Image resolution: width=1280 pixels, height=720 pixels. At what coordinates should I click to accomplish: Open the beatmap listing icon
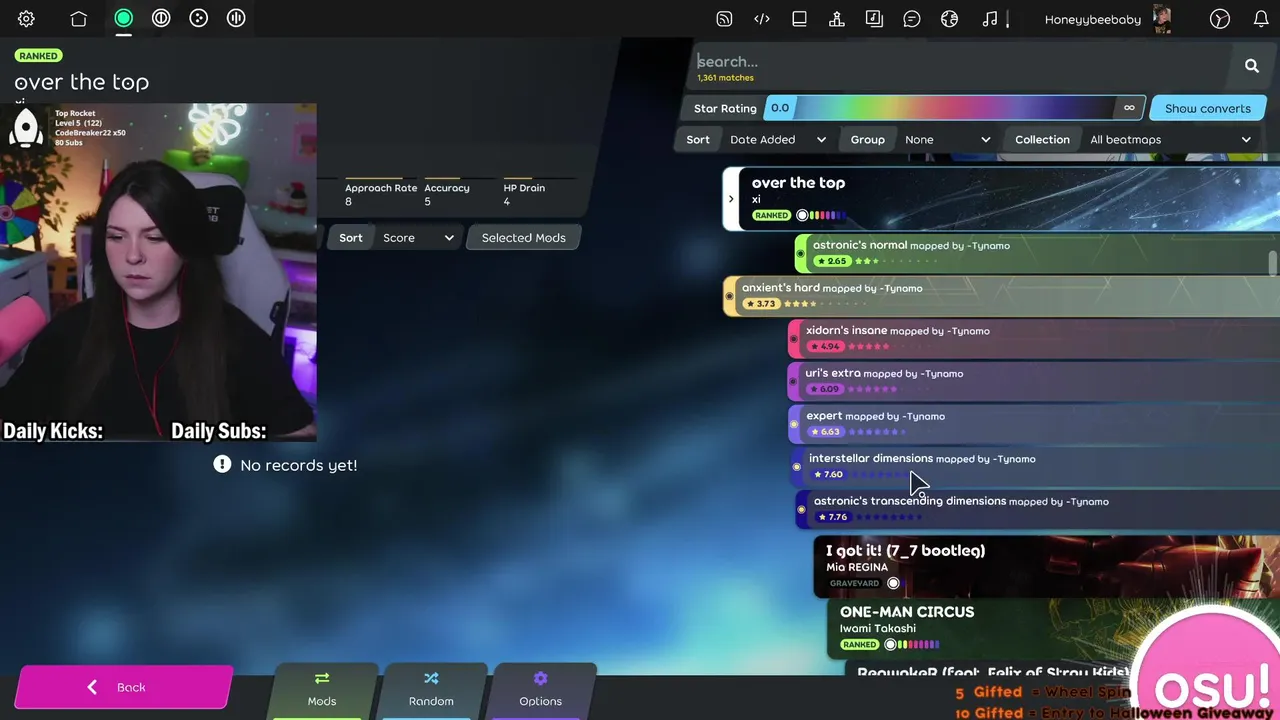pos(874,19)
